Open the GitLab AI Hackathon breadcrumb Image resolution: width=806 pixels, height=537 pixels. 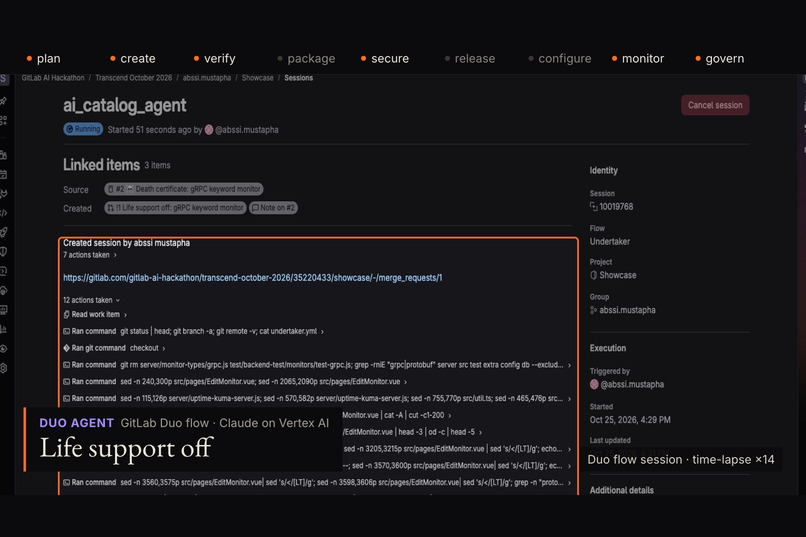tap(53, 78)
